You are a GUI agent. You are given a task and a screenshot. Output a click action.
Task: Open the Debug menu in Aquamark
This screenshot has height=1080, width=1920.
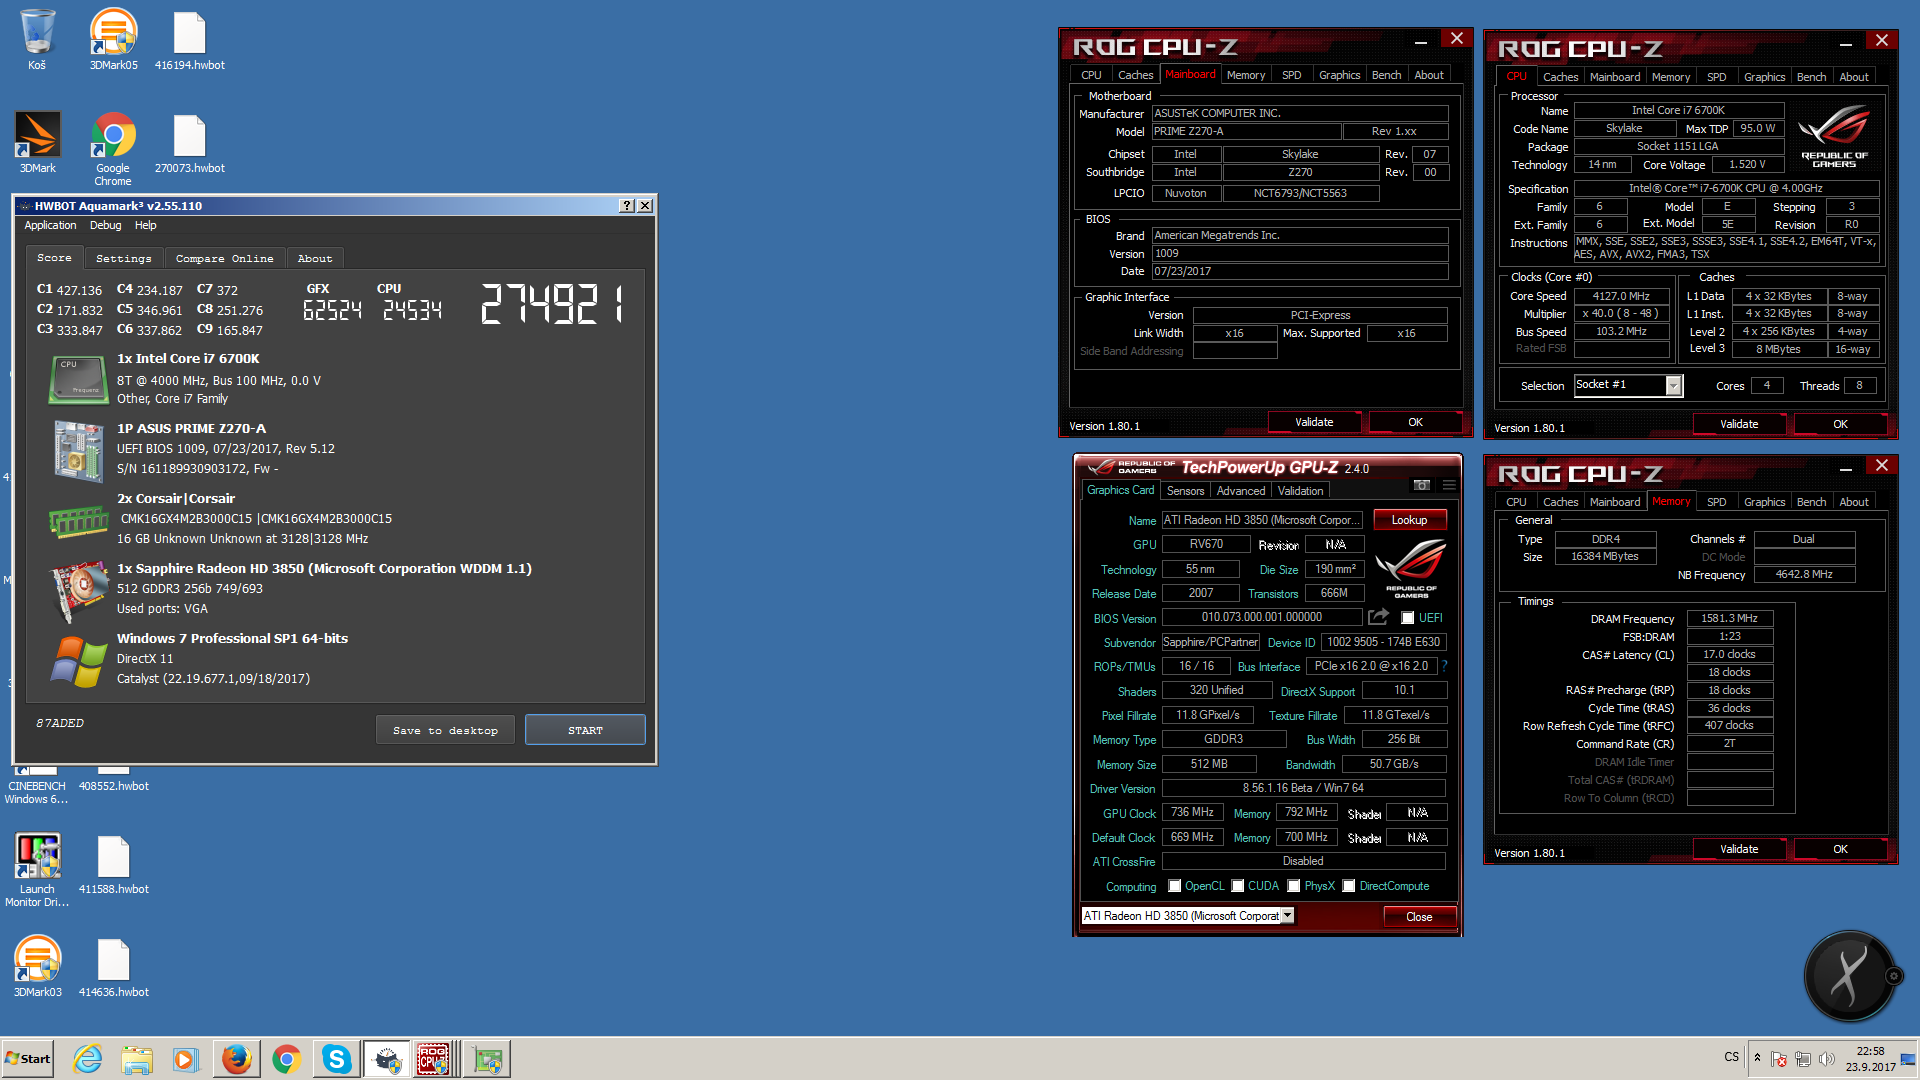click(x=105, y=226)
